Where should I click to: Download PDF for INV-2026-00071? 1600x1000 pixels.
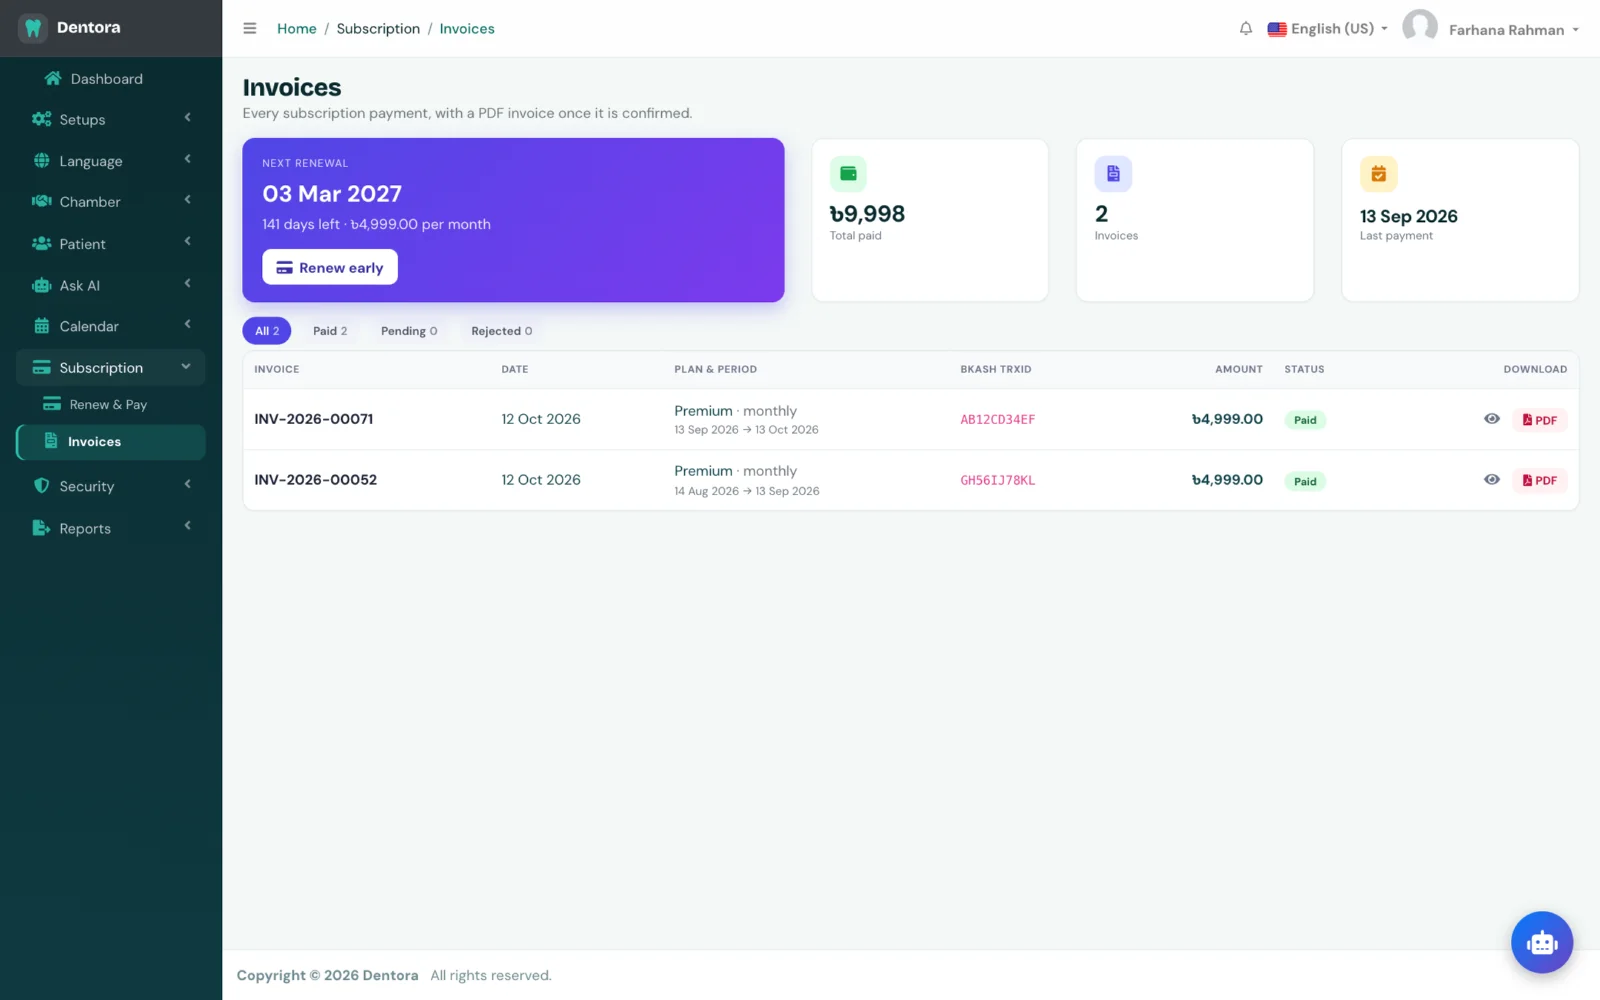pos(1540,420)
